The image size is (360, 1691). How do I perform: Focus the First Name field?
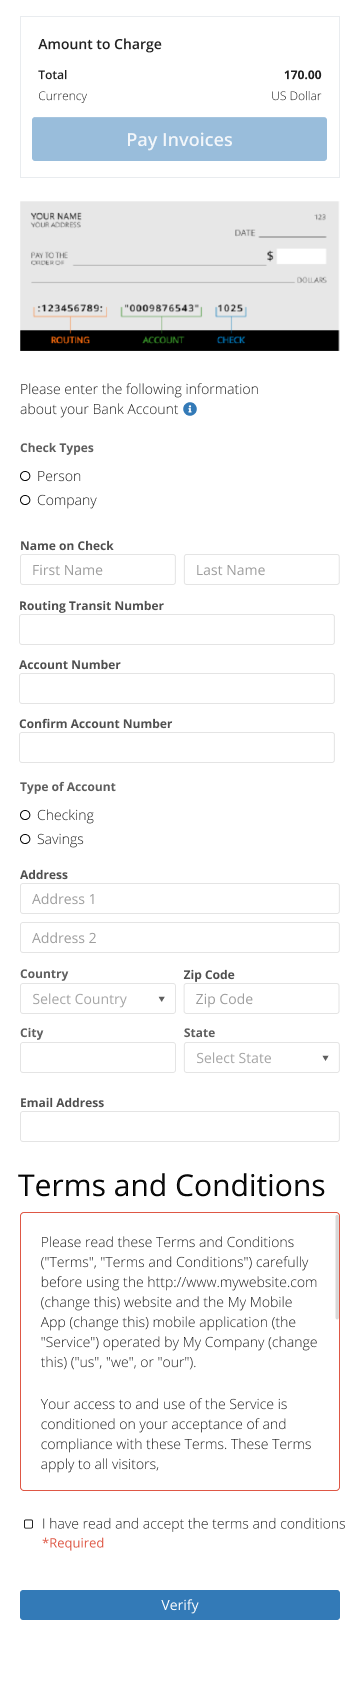pyautogui.click(x=98, y=570)
